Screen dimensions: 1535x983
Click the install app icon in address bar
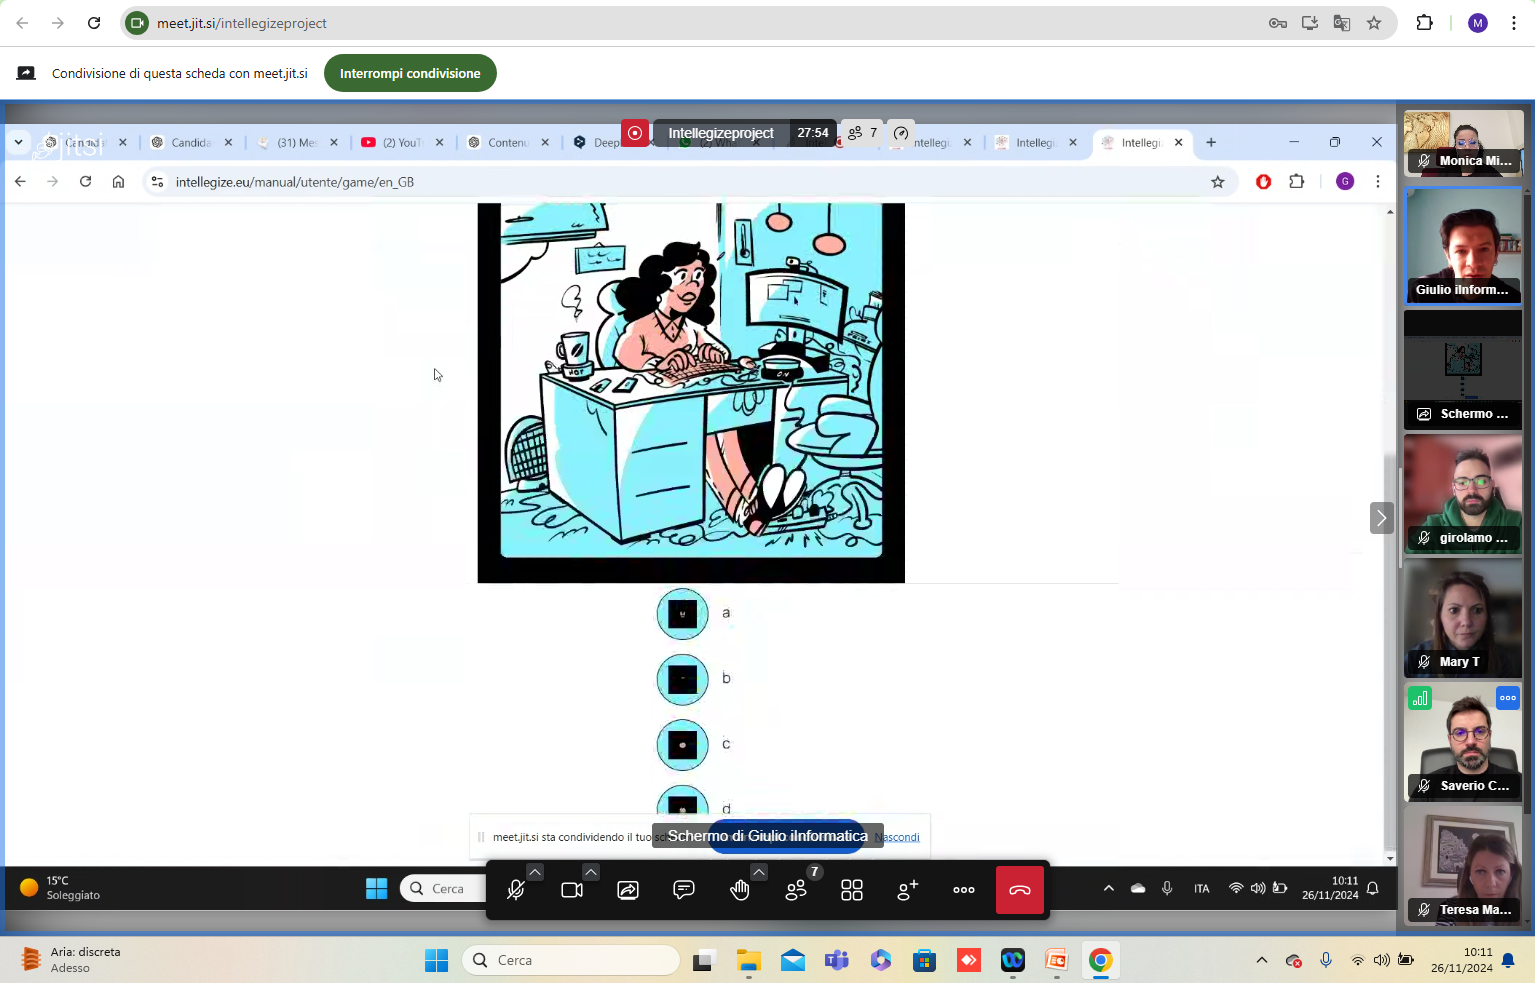tap(1310, 23)
